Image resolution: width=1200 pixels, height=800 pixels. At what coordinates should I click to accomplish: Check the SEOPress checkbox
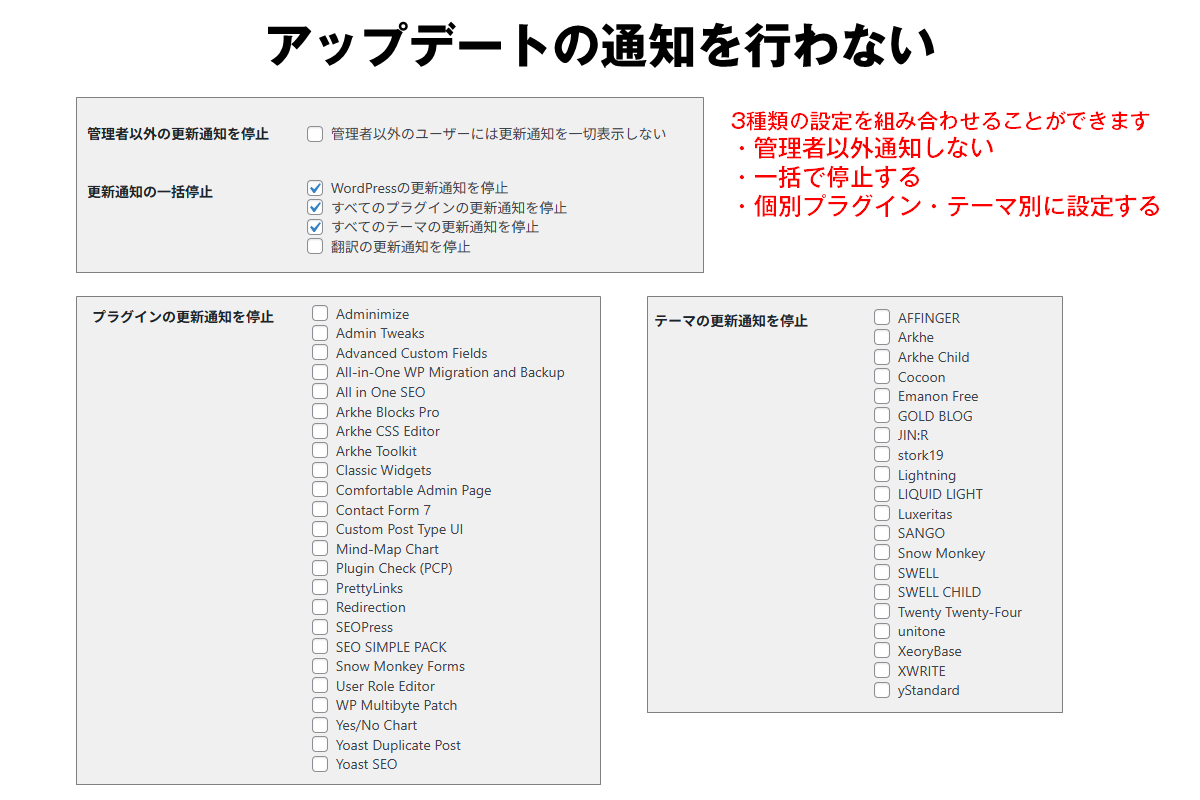[320, 627]
